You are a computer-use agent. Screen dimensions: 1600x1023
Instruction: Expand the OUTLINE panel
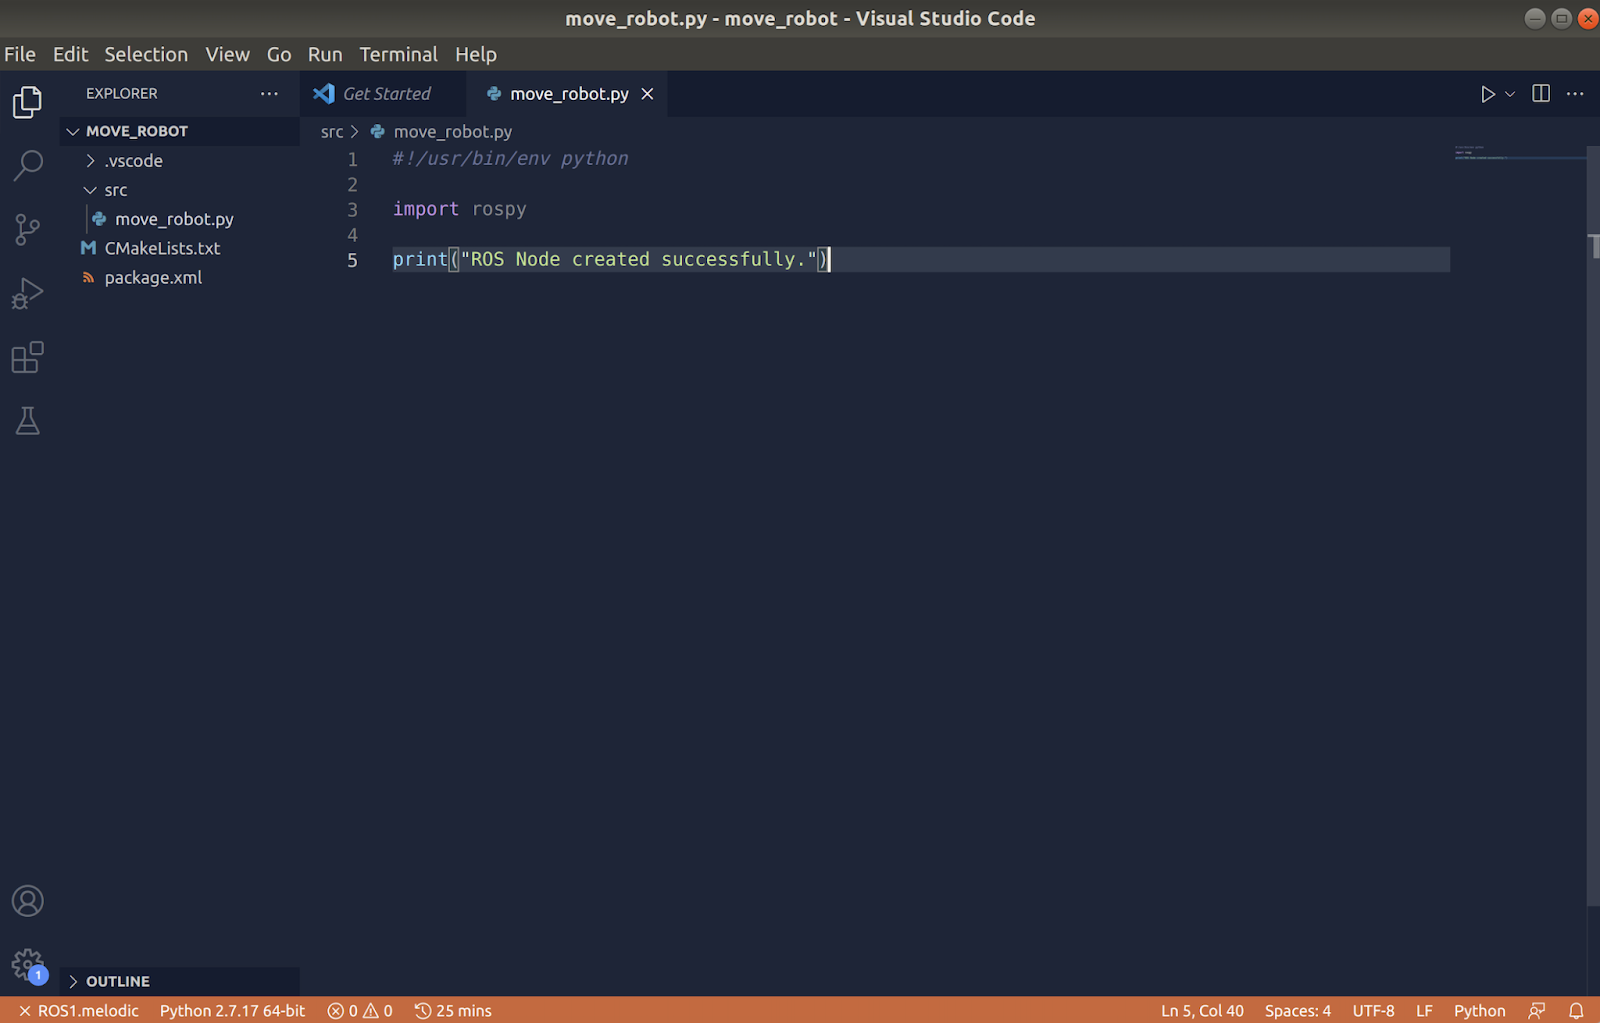(x=180, y=981)
